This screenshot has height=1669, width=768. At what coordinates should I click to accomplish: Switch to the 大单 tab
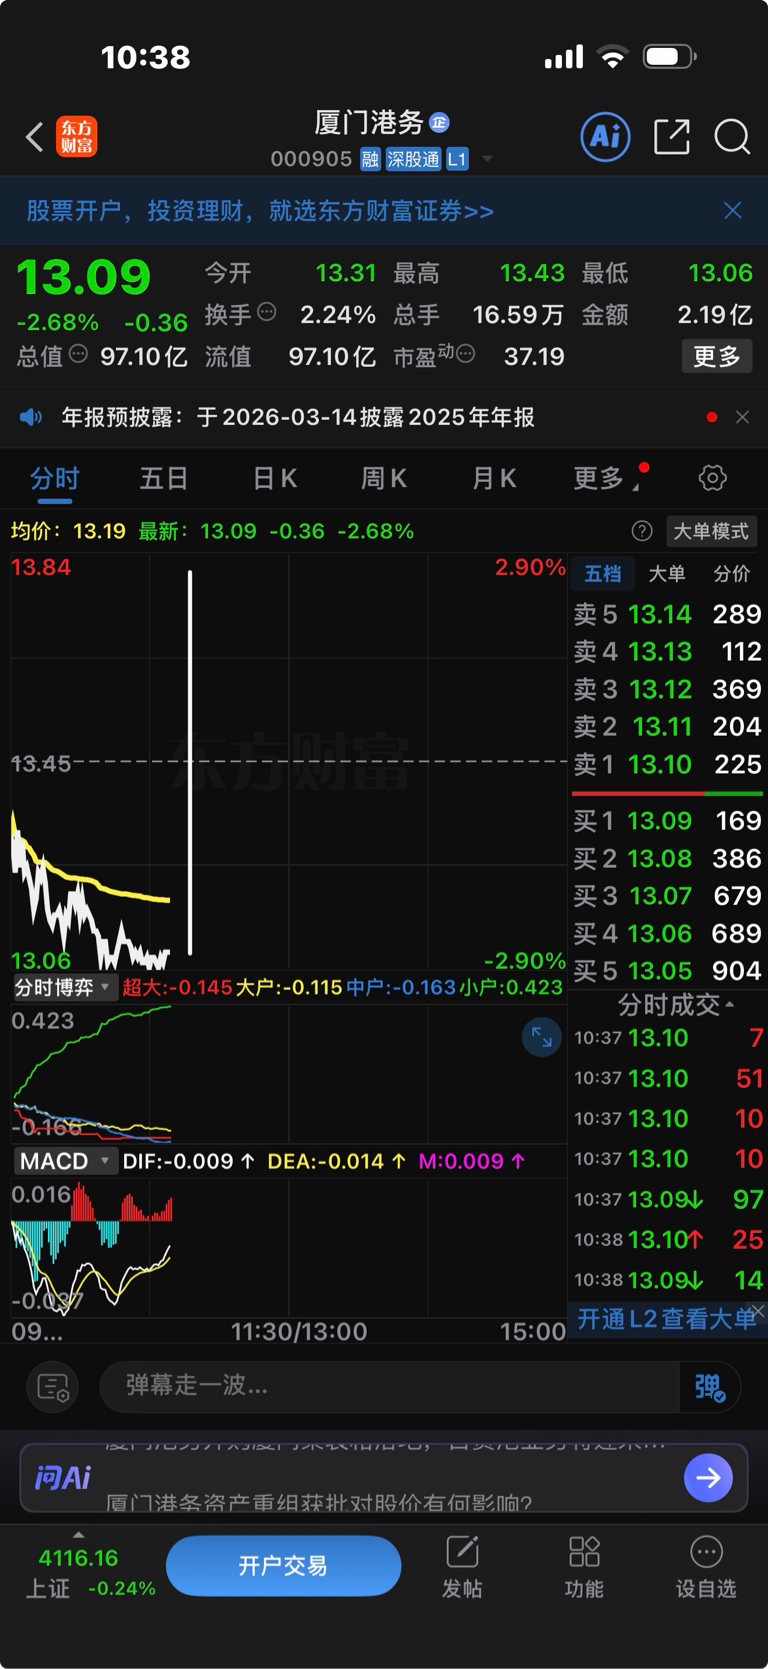[x=667, y=573]
